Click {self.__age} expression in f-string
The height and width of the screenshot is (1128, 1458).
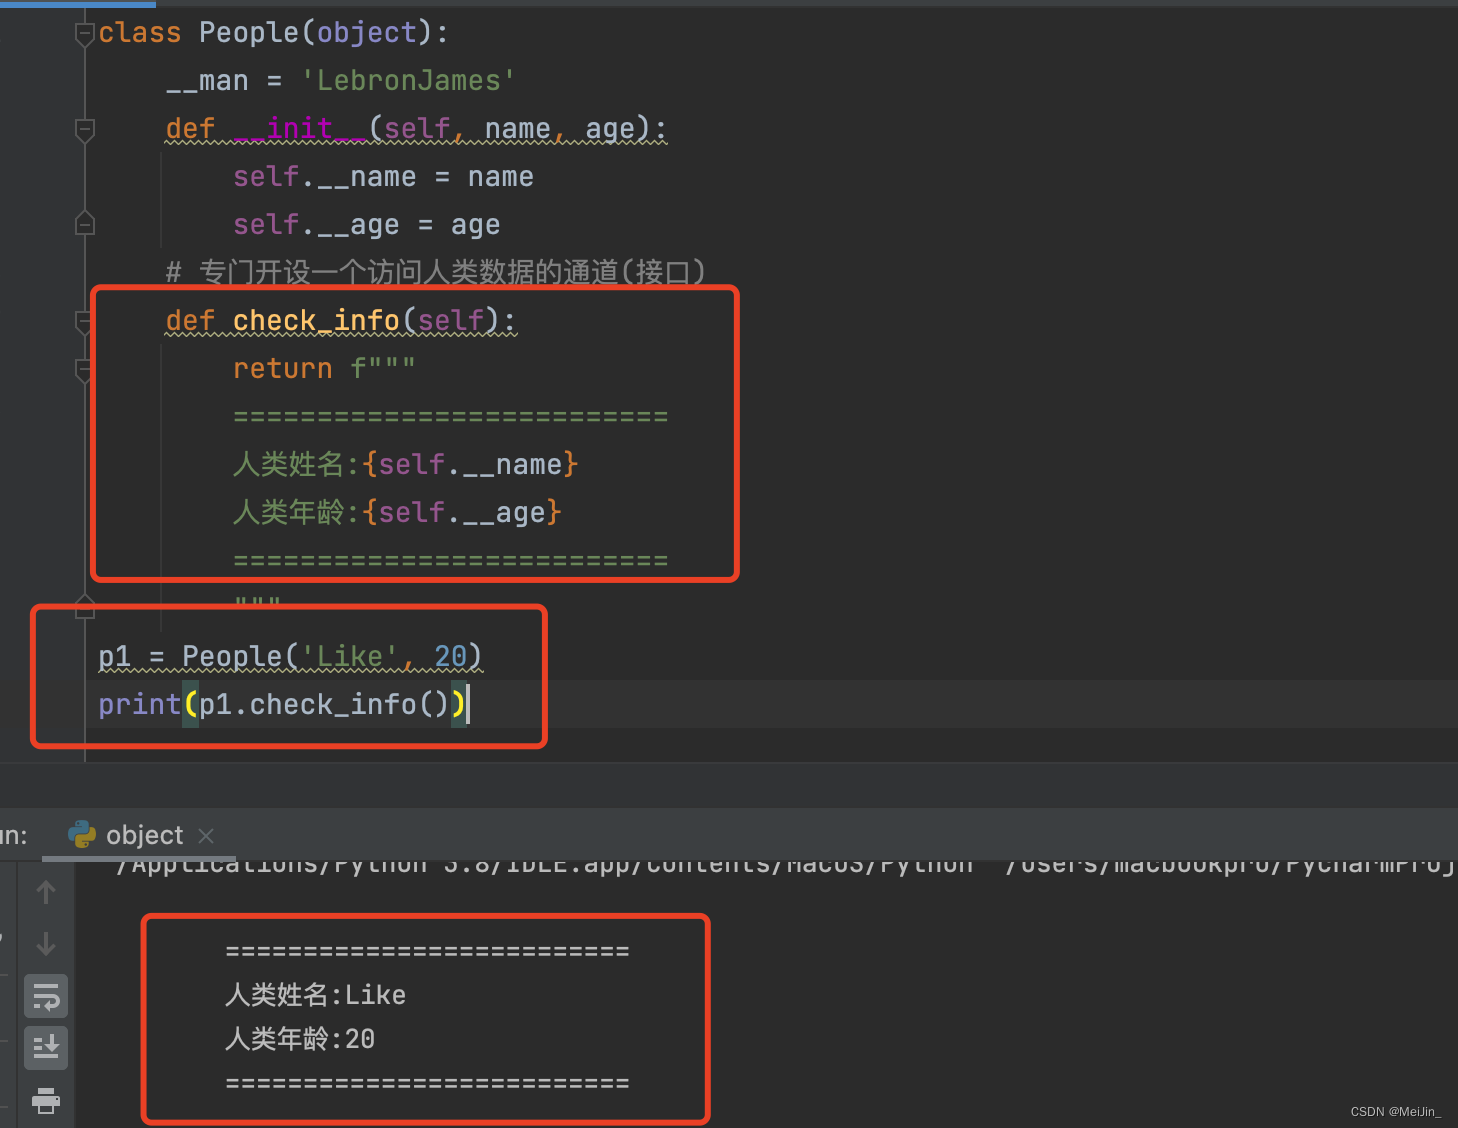(462, 513)
